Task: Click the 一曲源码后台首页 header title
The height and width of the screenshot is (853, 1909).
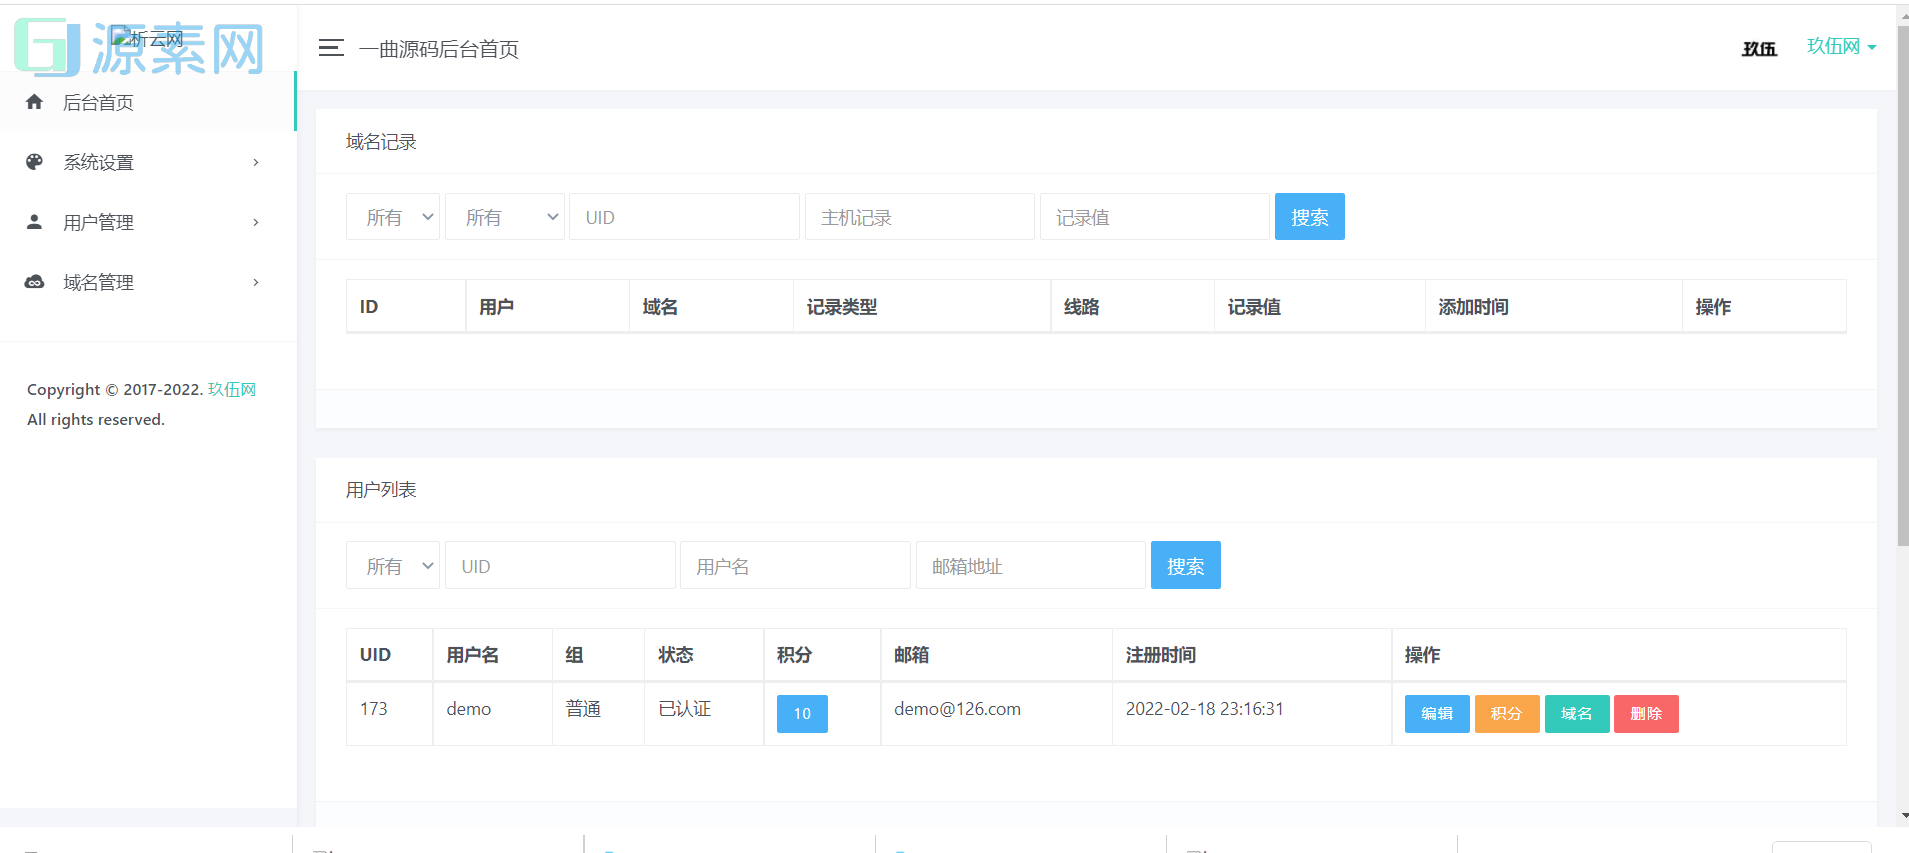Action: coord(439,49)
